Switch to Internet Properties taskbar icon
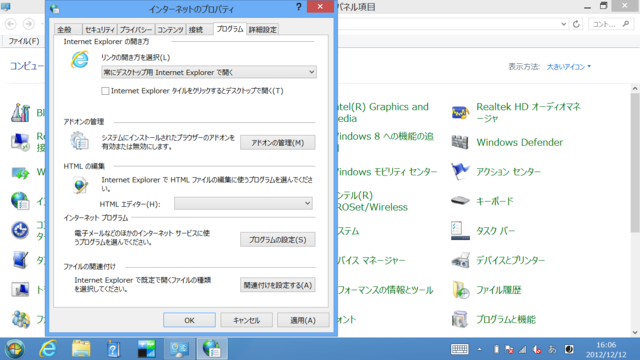 click(x=212, y=349)
